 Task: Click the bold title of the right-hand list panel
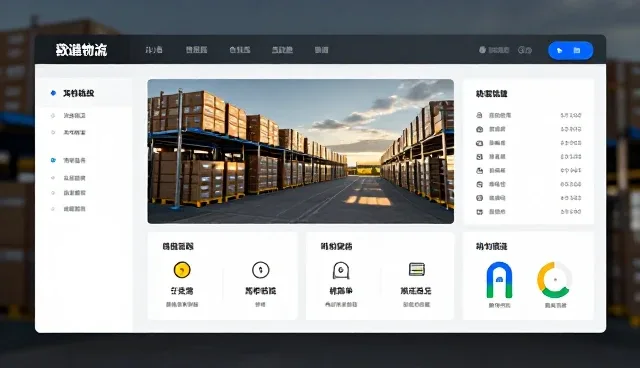pos(491,93)
